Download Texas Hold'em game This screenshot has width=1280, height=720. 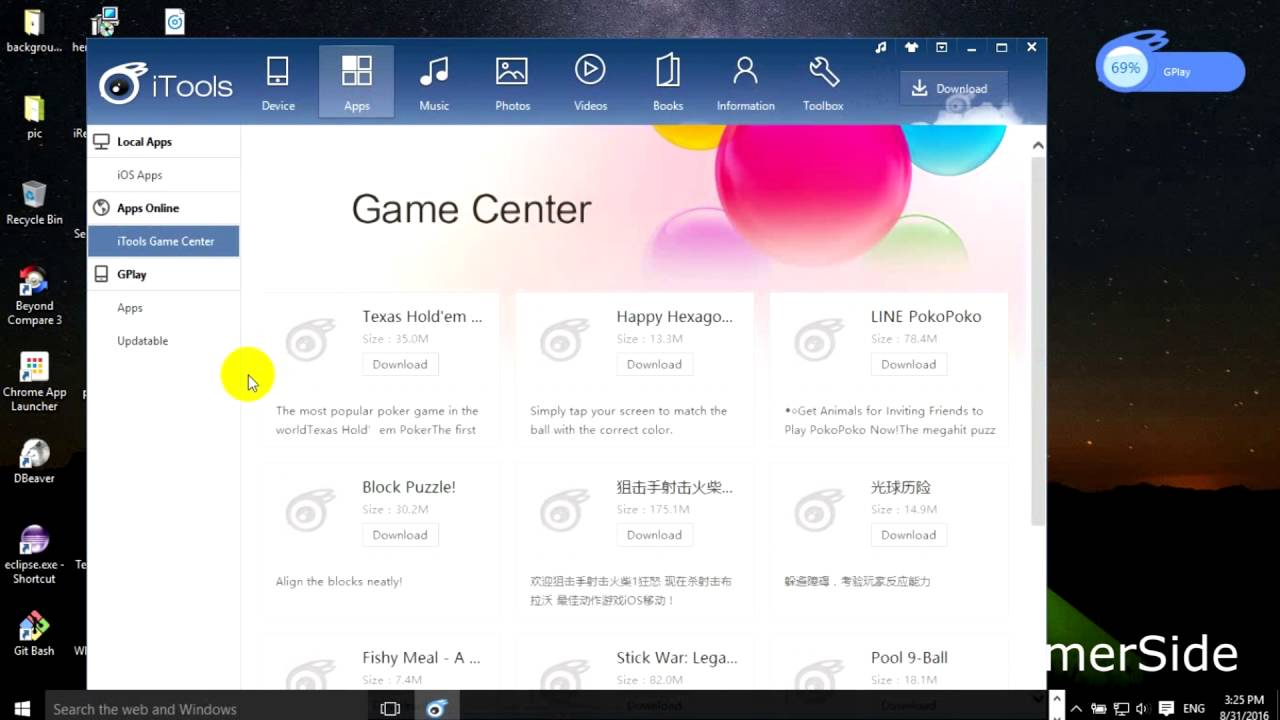[400, 365]
